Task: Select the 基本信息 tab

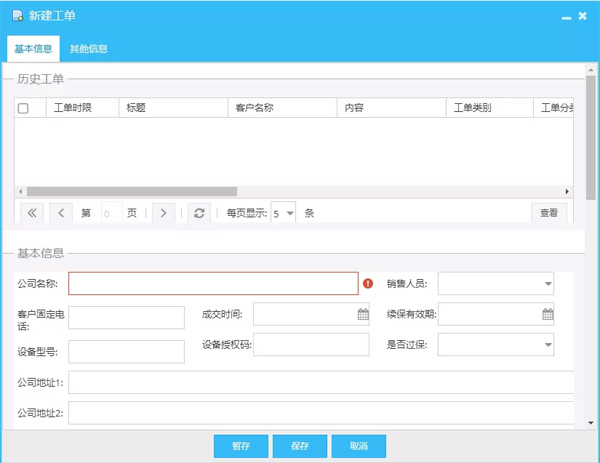Action: click(x=33, y=48)
